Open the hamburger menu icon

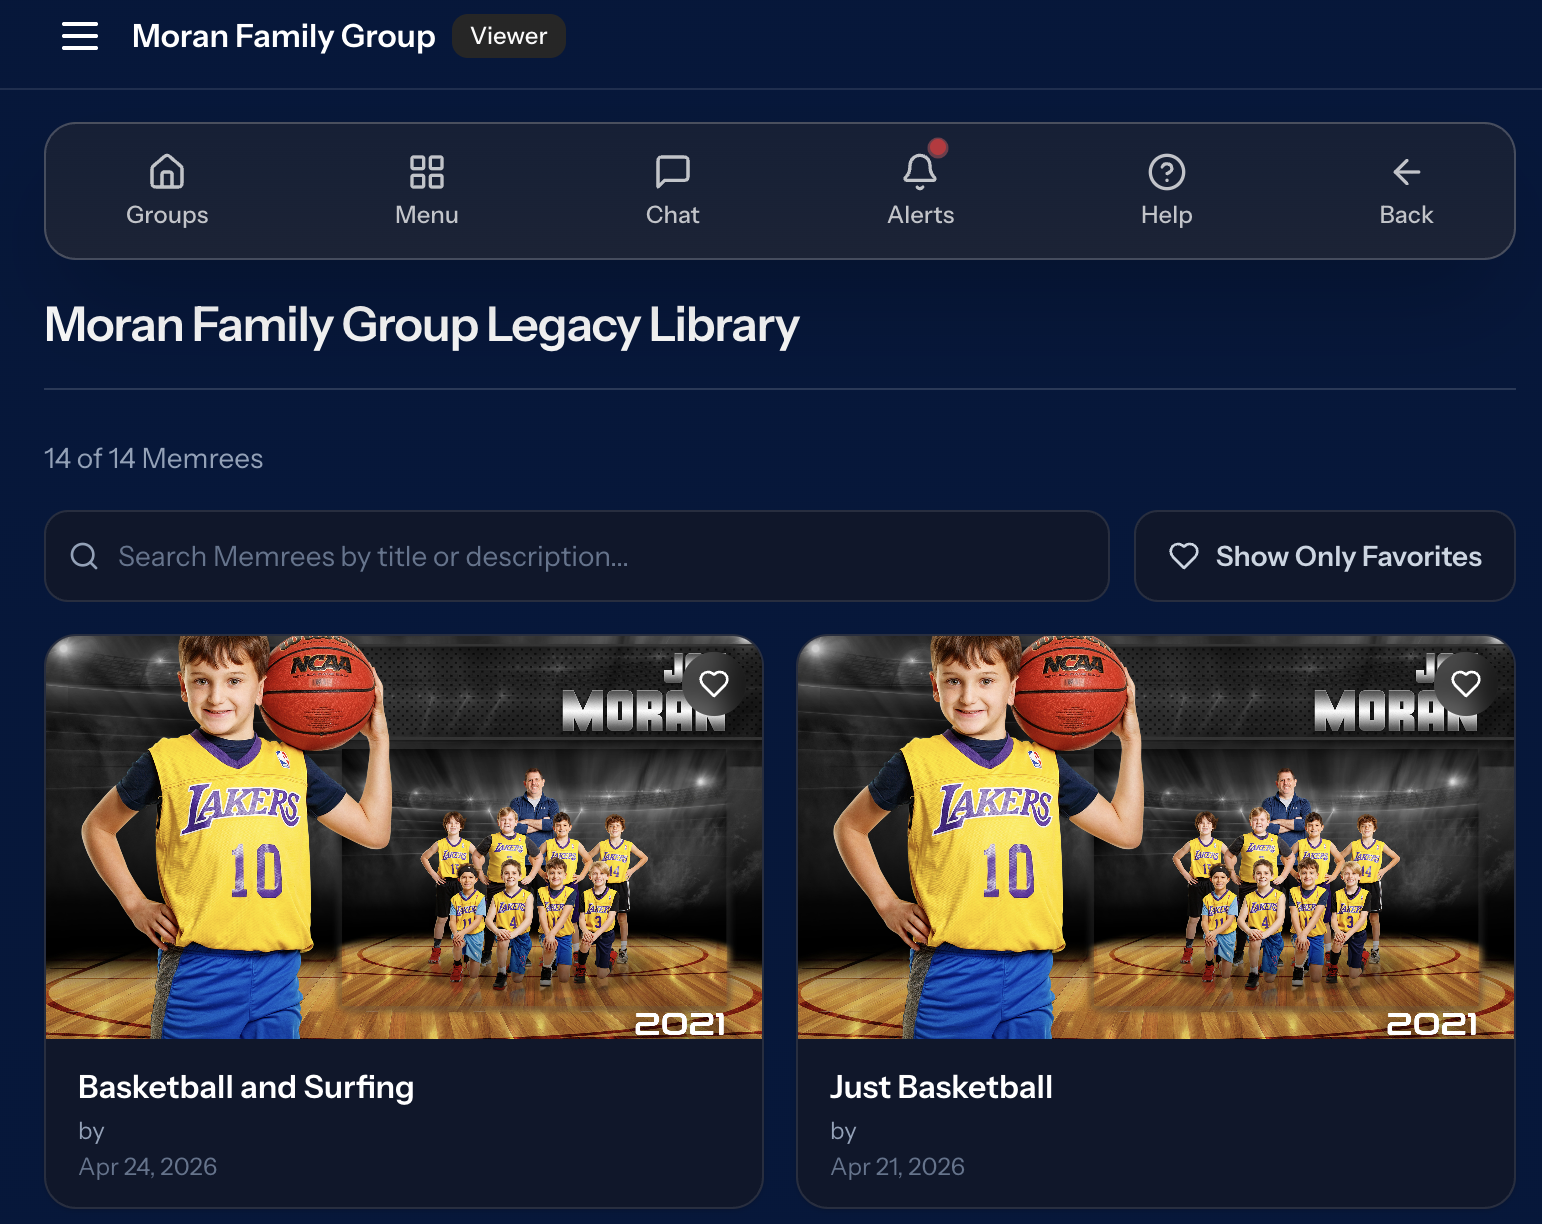80,36
